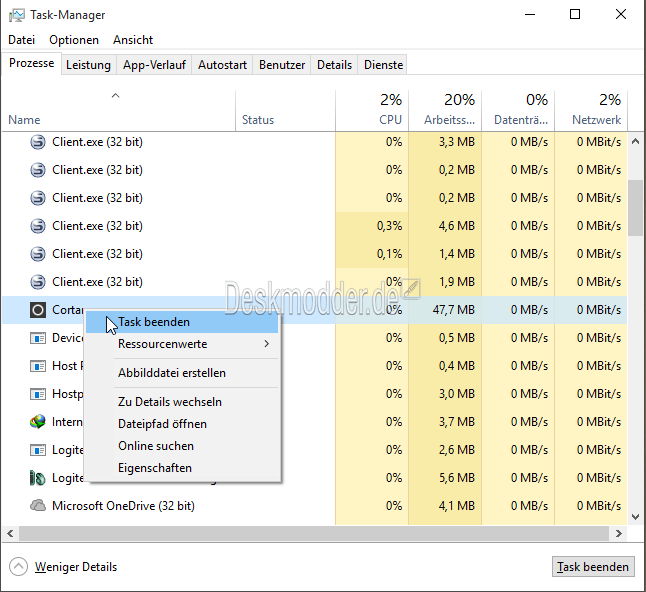Open Eigenschaften from the context menu
This screenshot has height=592, width=646.
tap(182, 468)
